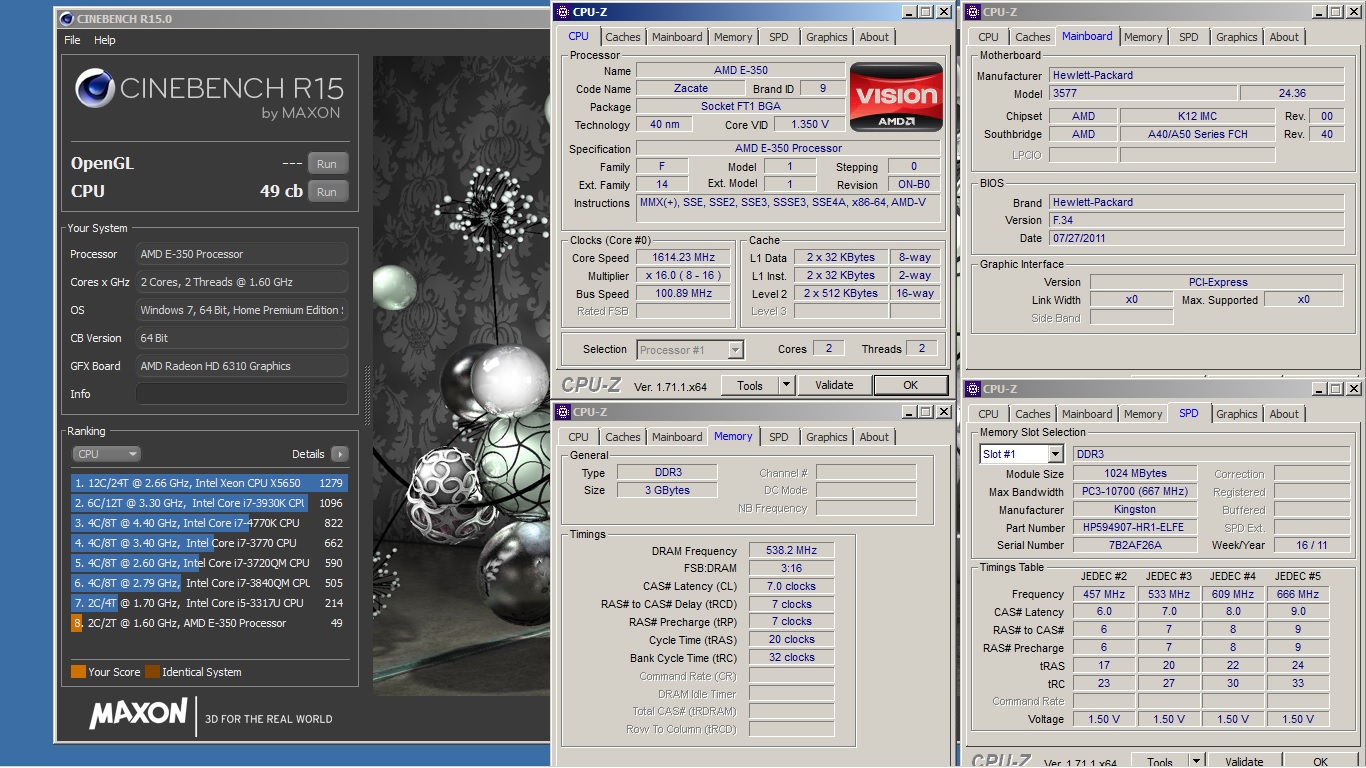Open the Help menu in Cinebench

105,40
